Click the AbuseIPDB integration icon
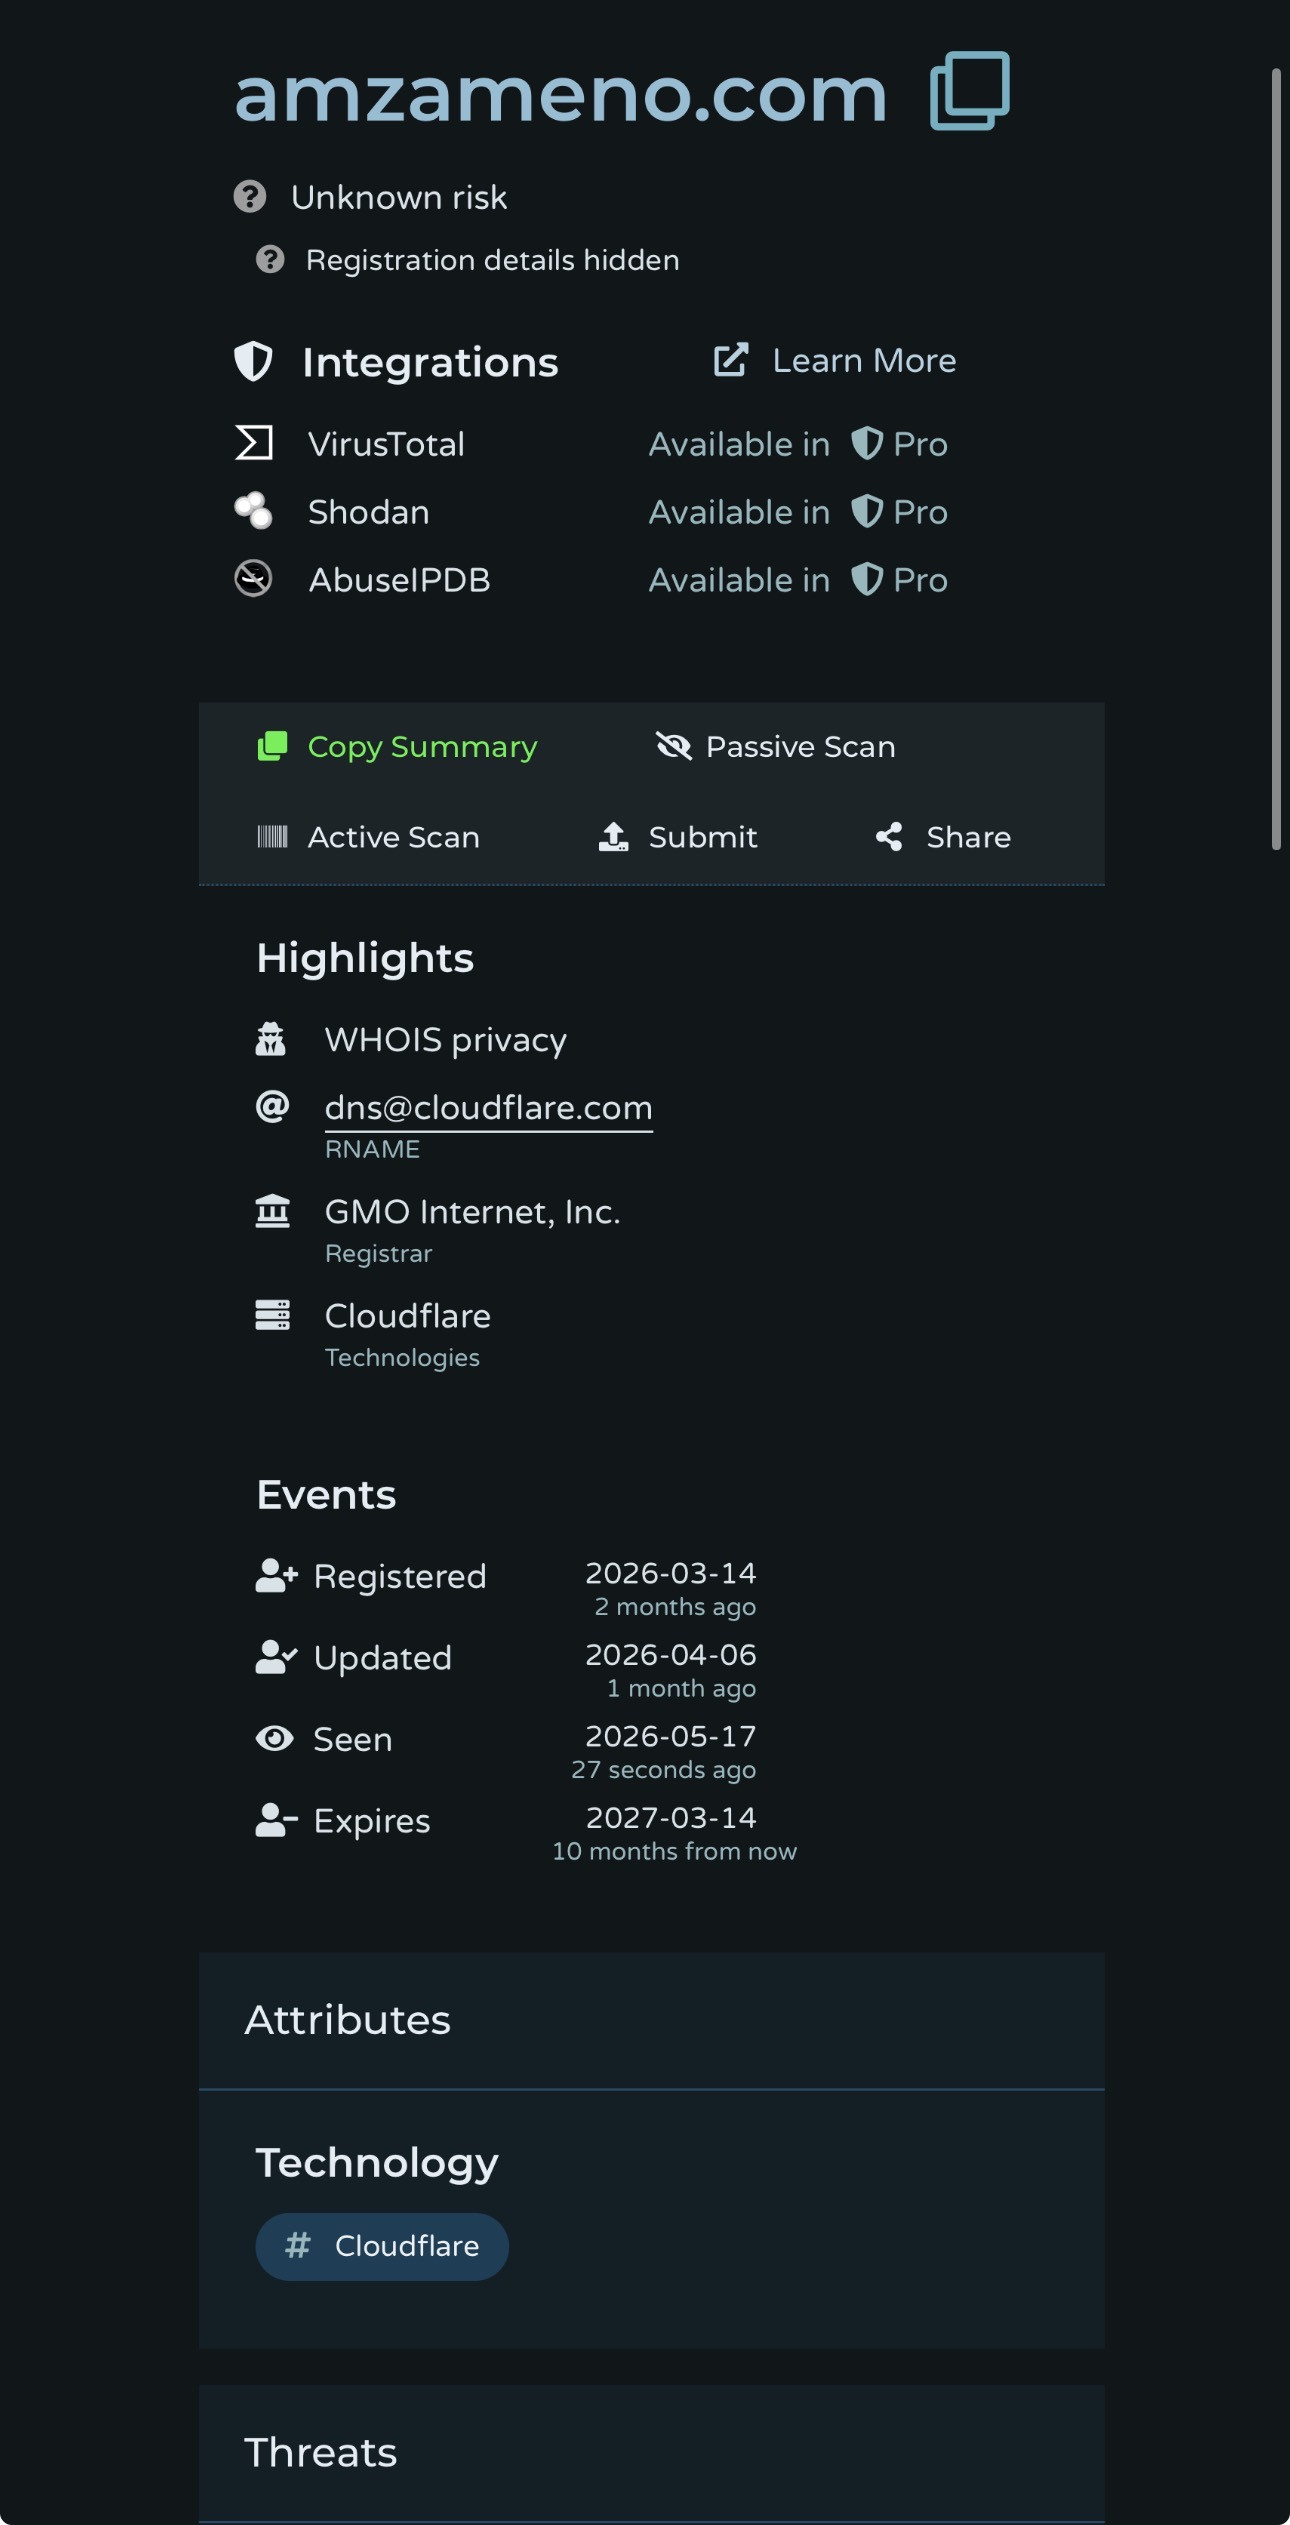The image size is (1290, 2525). (x=254, y=578)
